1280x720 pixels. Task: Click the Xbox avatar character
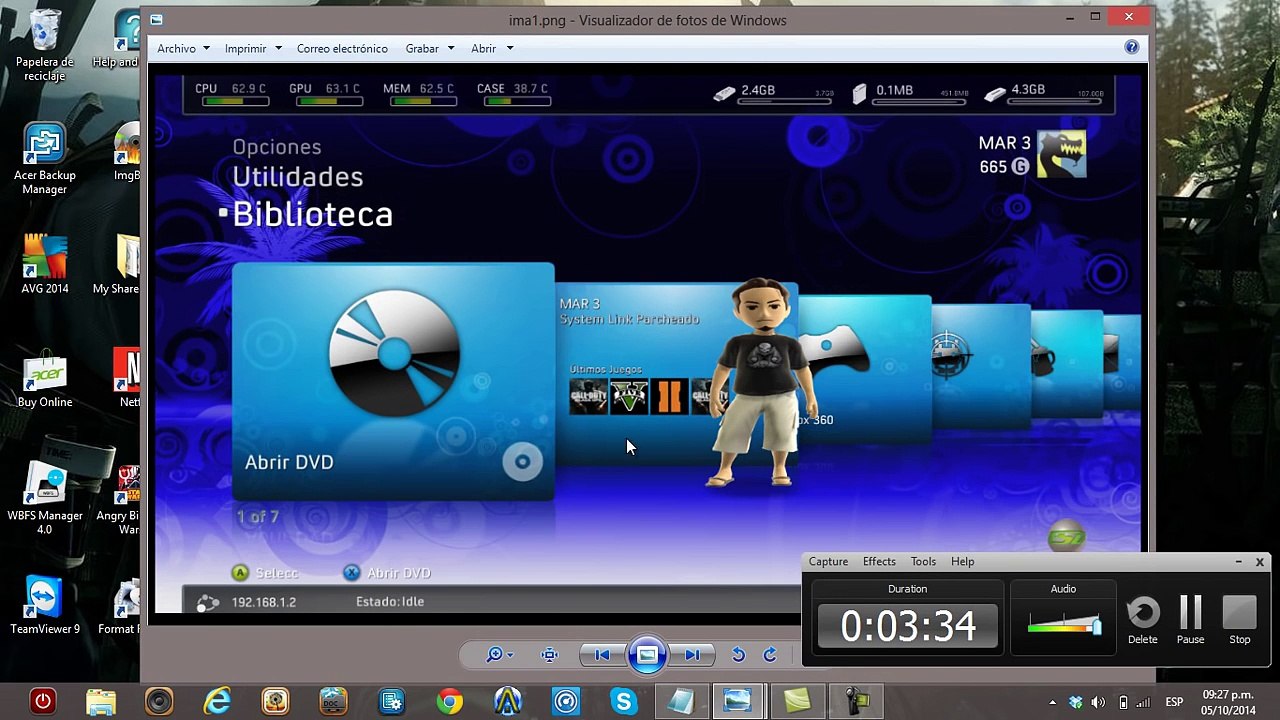pos(761,383)
